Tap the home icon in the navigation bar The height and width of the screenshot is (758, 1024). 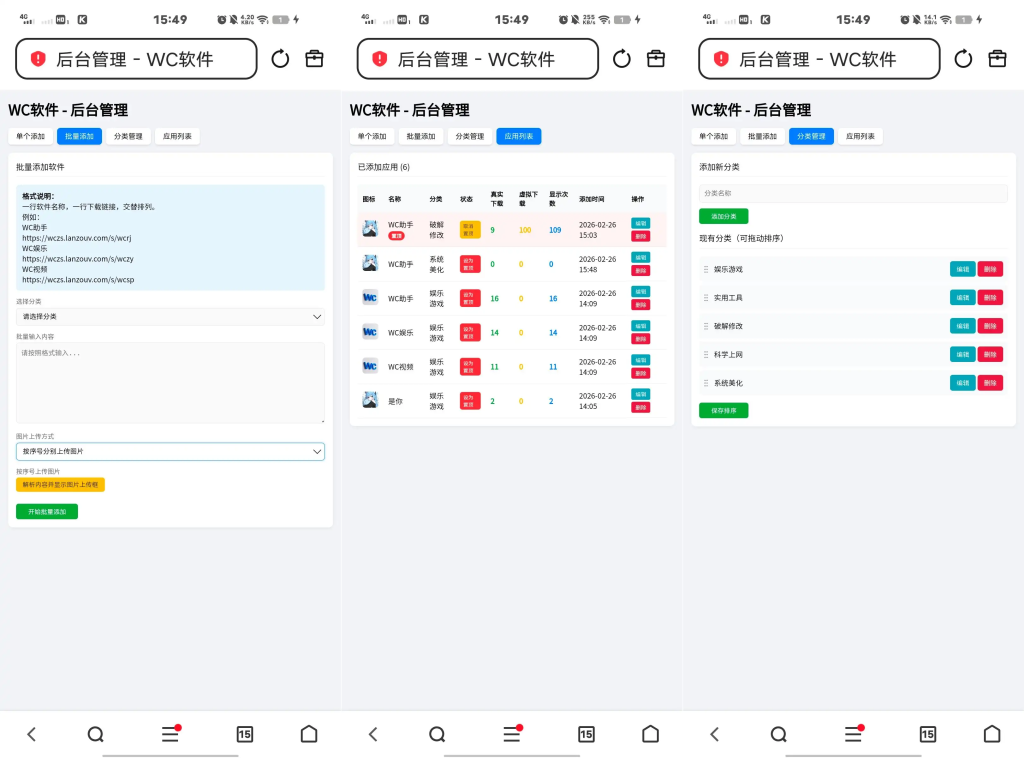tap(309, 734)
